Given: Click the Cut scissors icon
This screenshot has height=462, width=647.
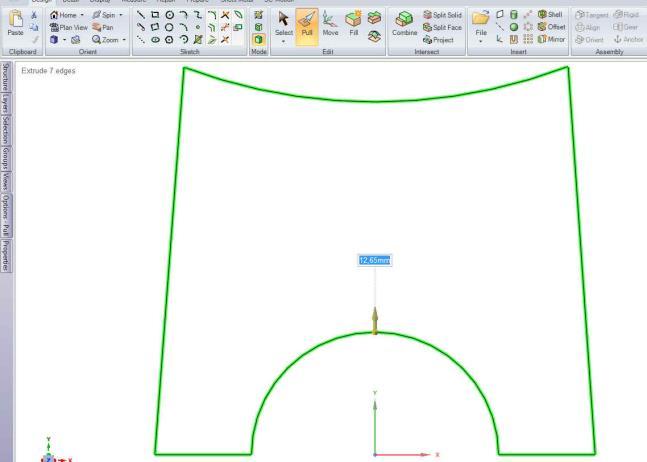Looking at the screenshot, I should [x=34, y=15].
